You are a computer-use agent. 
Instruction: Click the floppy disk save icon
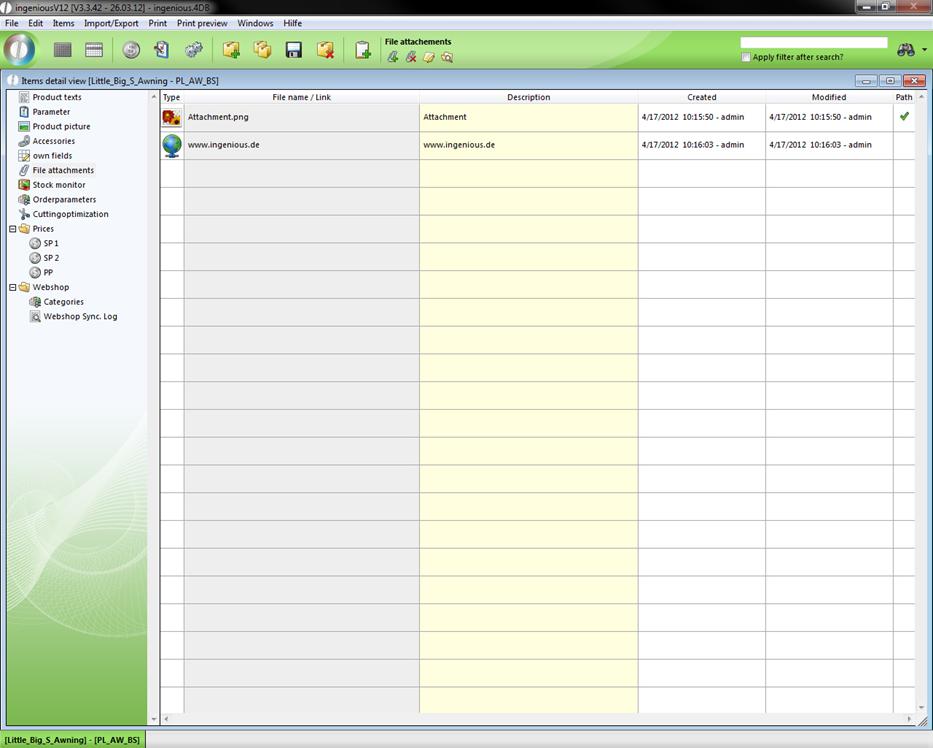294,50
